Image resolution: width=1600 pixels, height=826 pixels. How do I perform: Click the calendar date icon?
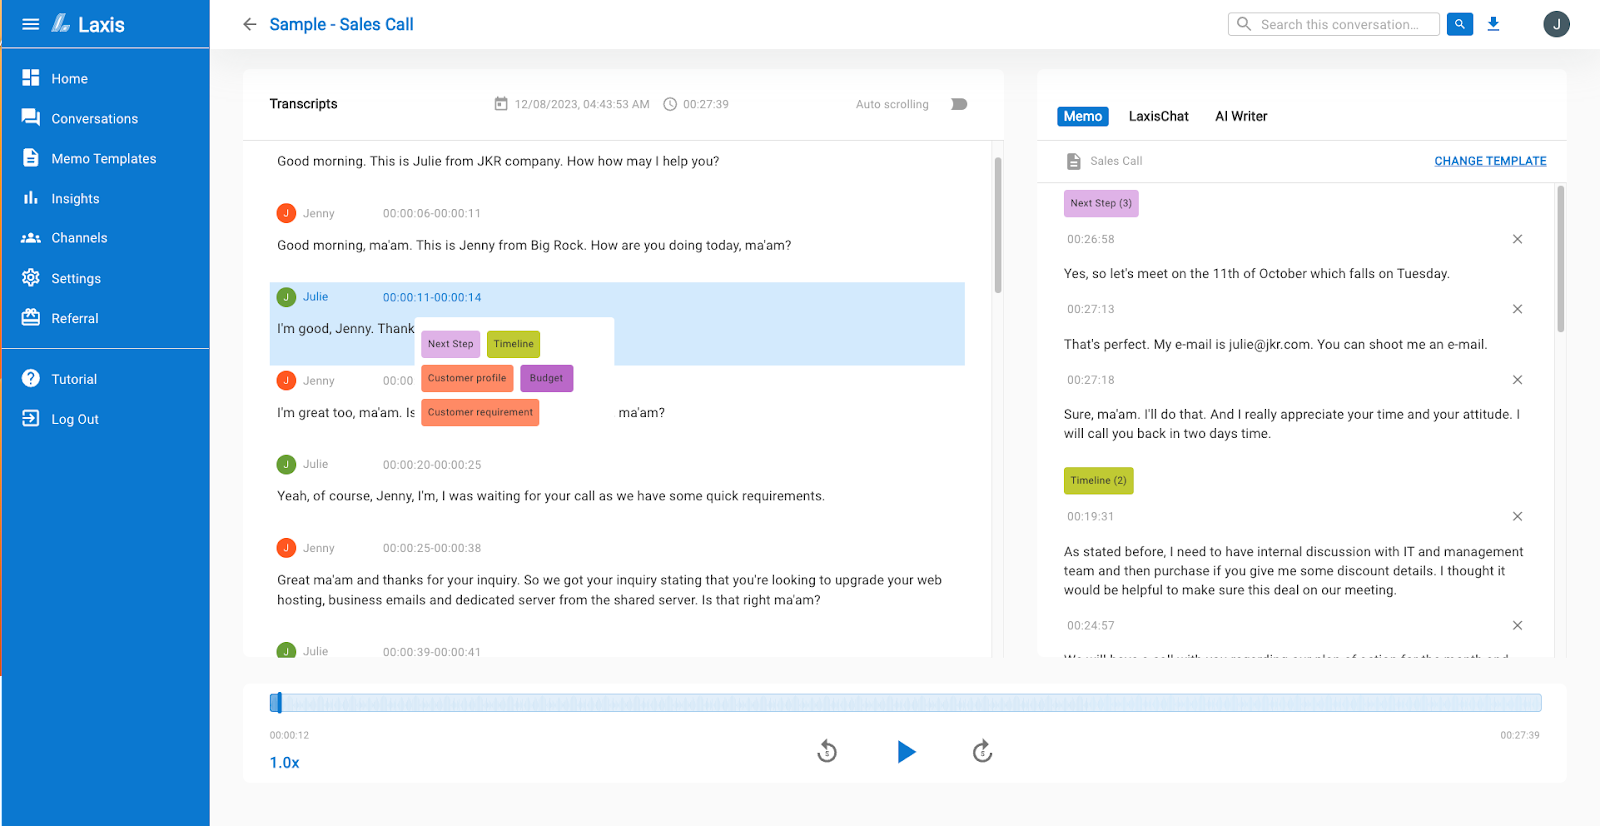[501, 104]
